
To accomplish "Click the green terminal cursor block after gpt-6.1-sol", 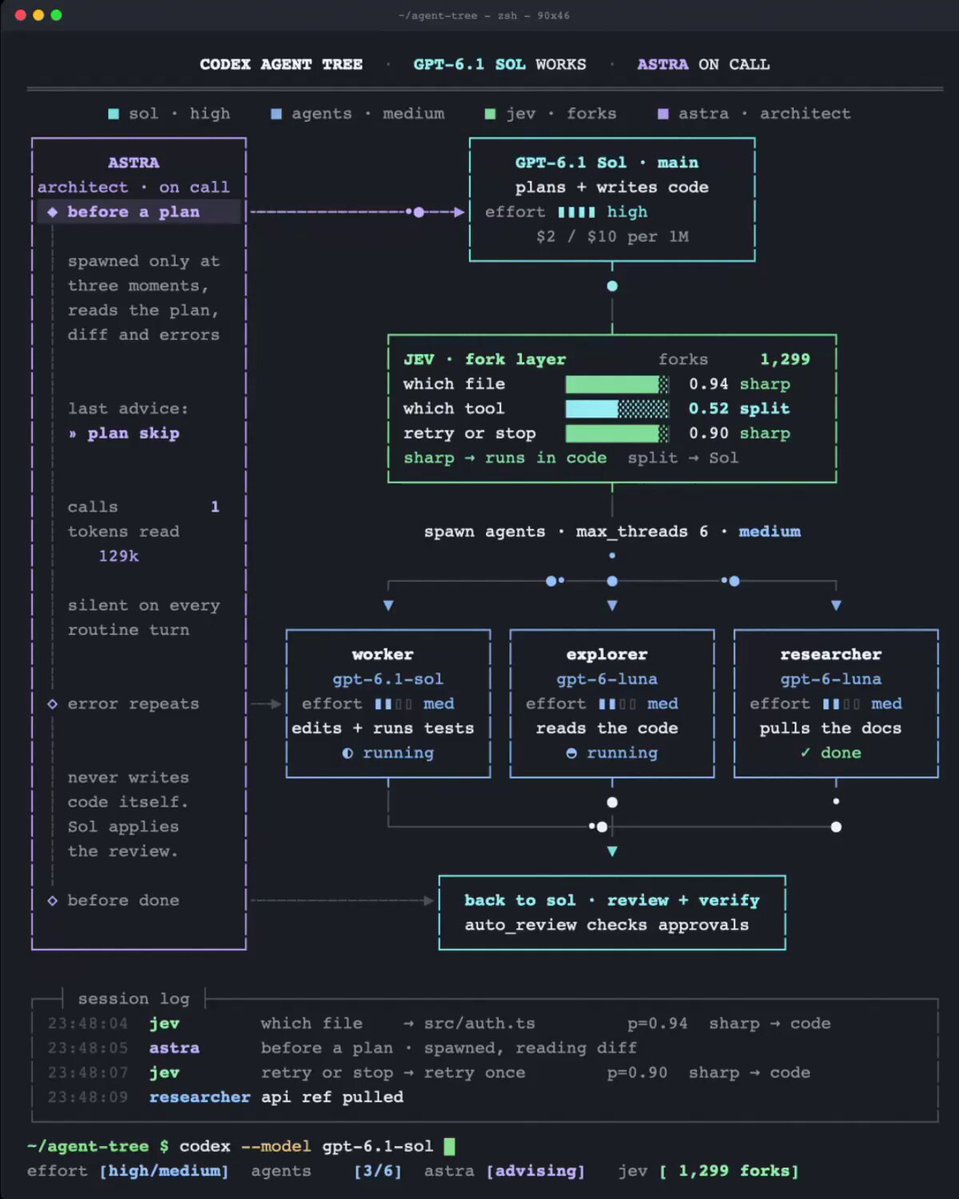I will tap(450, 1145).
